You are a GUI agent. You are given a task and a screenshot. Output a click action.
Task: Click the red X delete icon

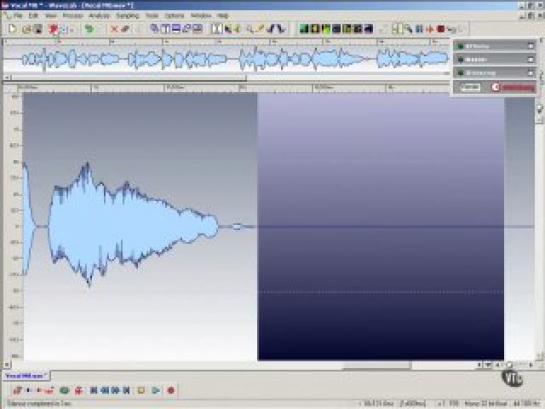[x=114, y=29]
